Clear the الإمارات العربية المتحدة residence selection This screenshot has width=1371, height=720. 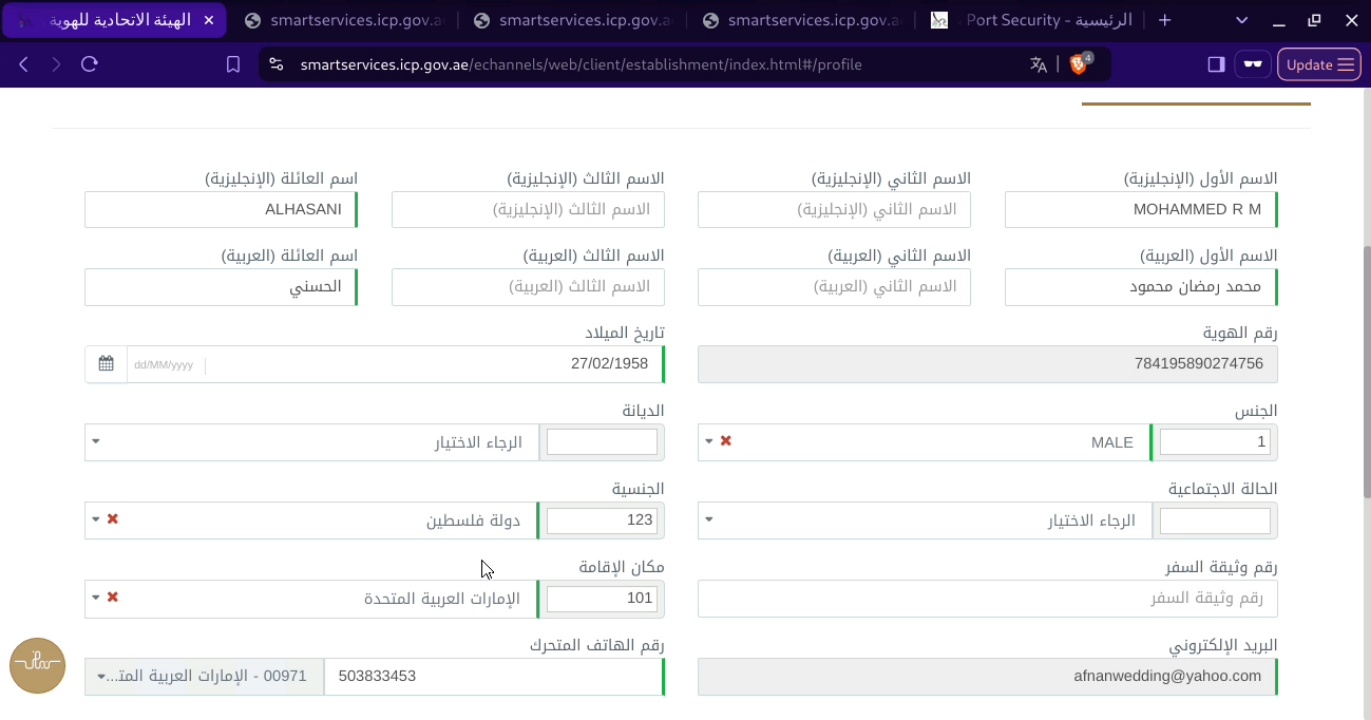pyautogui.click(x=113, y=597)
